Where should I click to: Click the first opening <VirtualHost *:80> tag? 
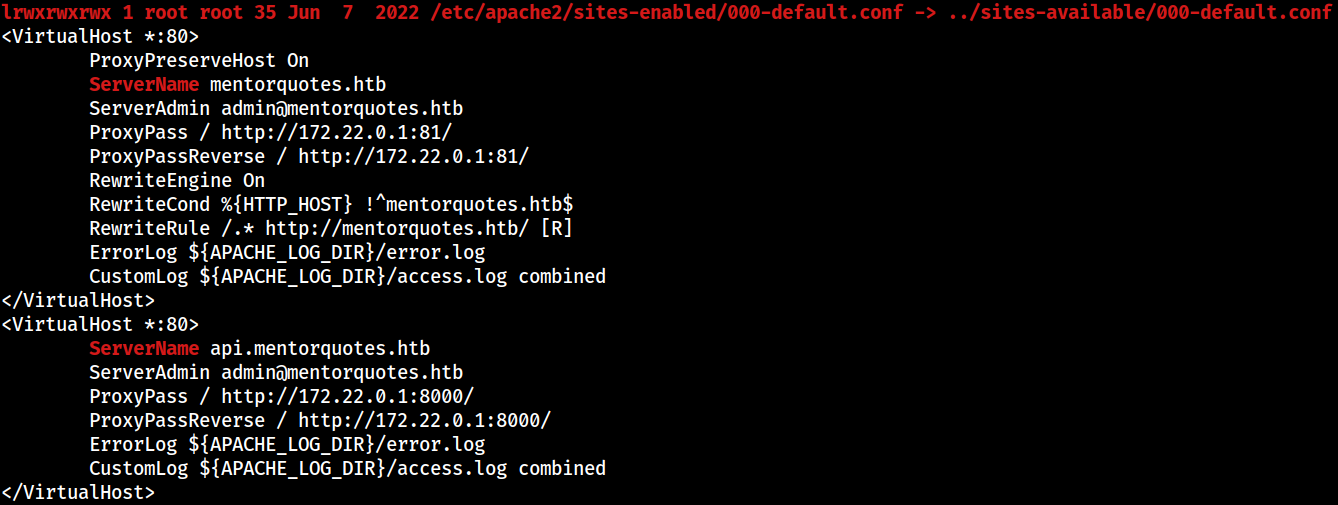pyautogui.click(x=100, y=36)
